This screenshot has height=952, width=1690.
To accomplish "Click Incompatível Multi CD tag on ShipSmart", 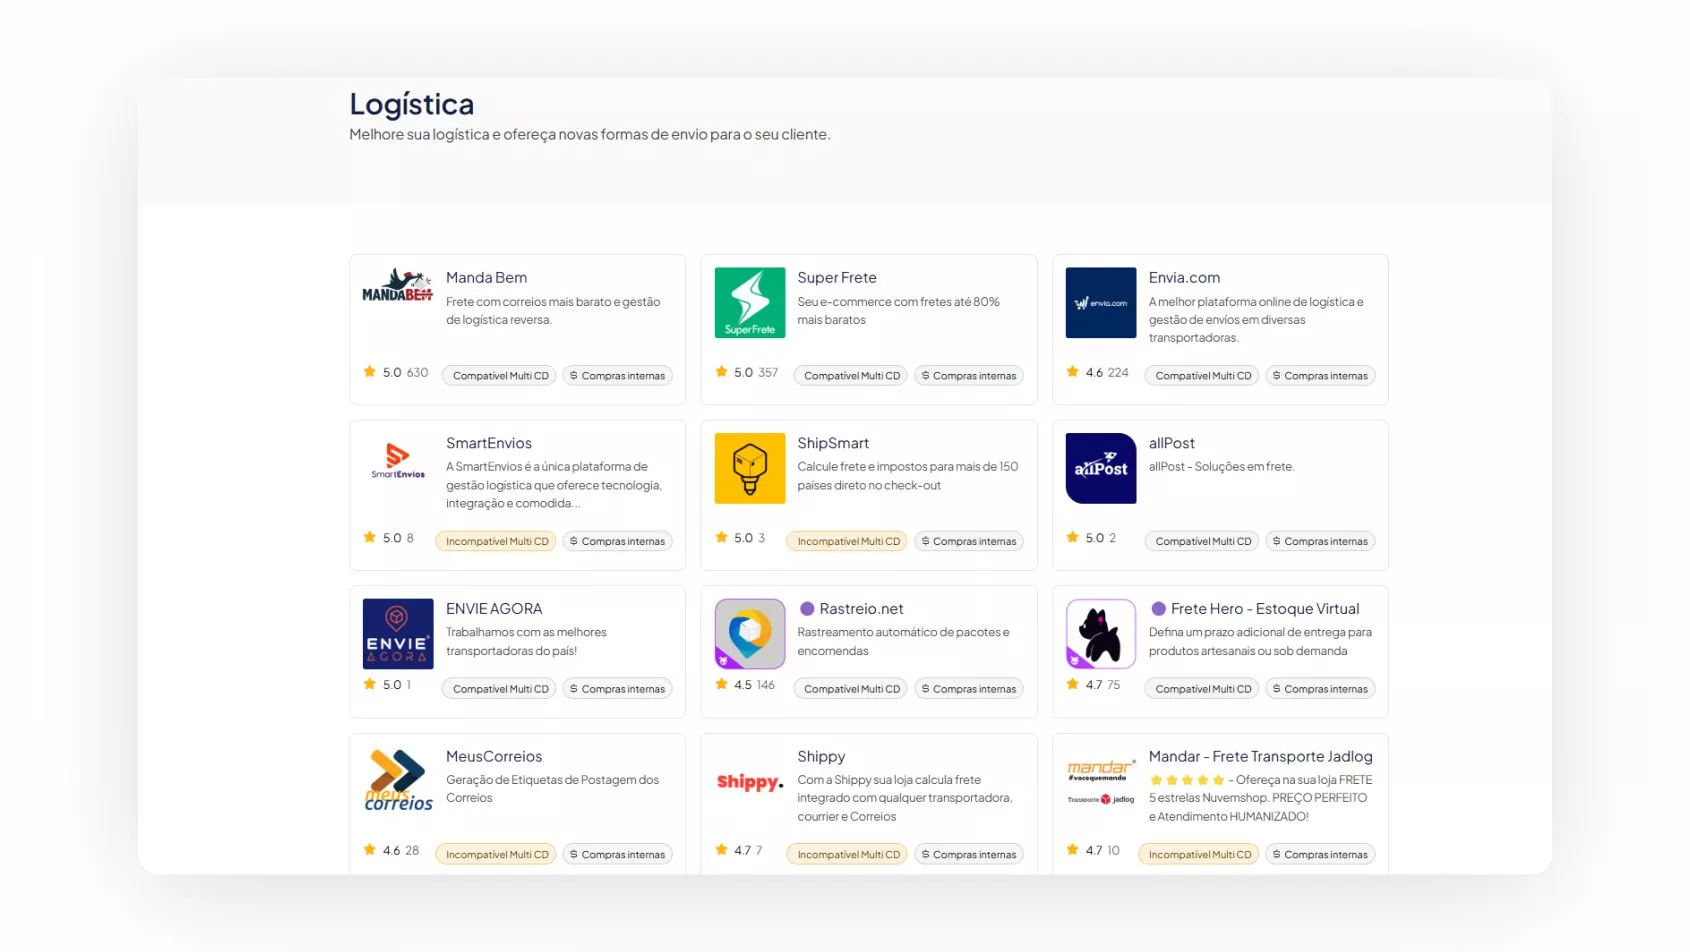I will pos(848,541).
